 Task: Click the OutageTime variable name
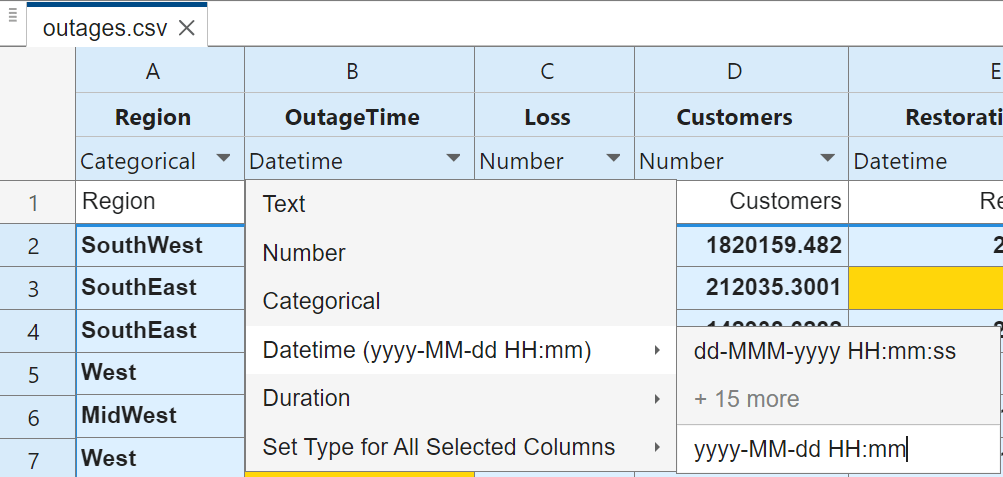click(x=352, y=117)
